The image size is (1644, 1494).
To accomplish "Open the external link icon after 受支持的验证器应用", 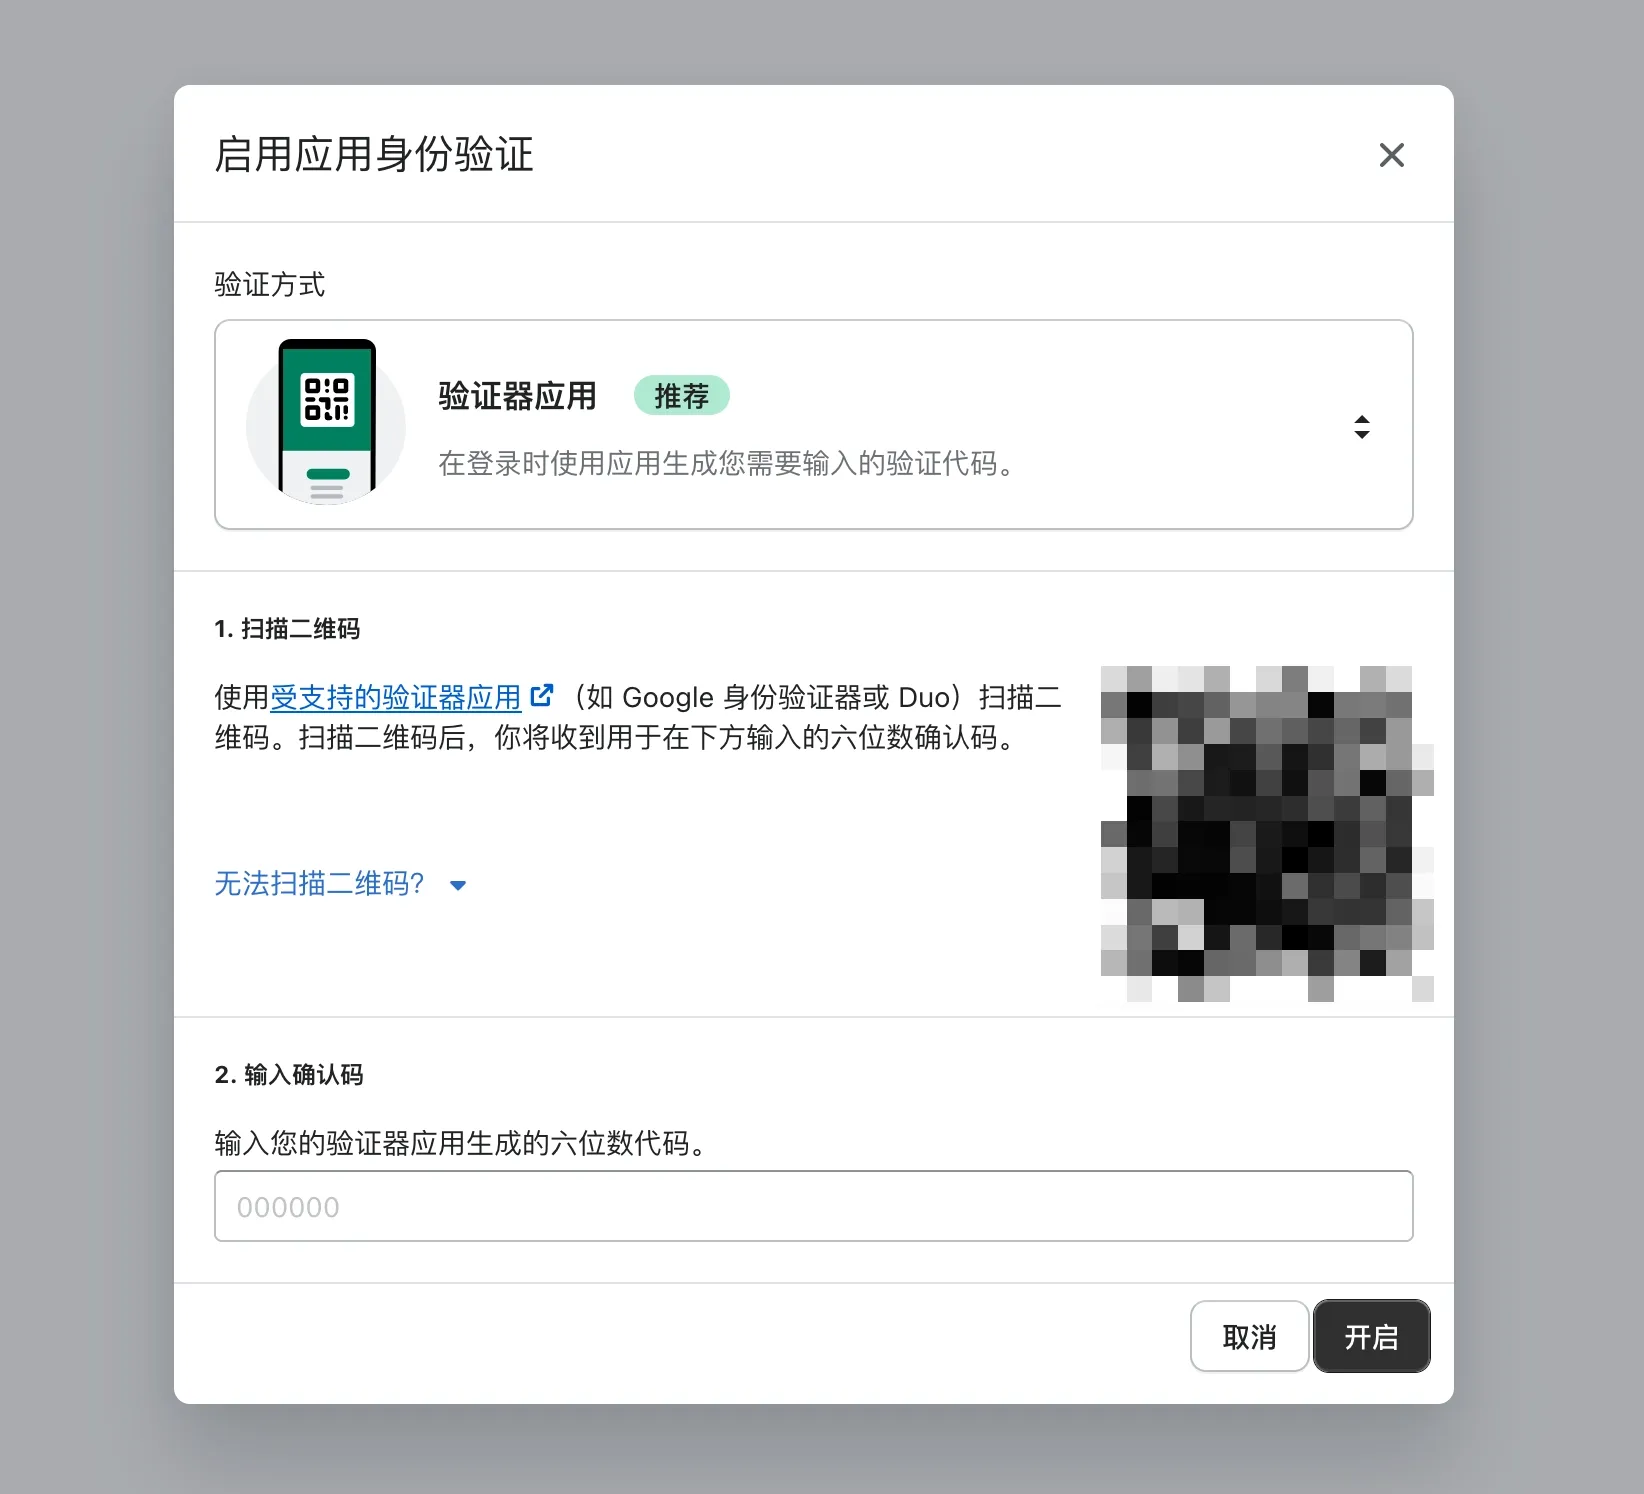I will (x=543, y=695).
